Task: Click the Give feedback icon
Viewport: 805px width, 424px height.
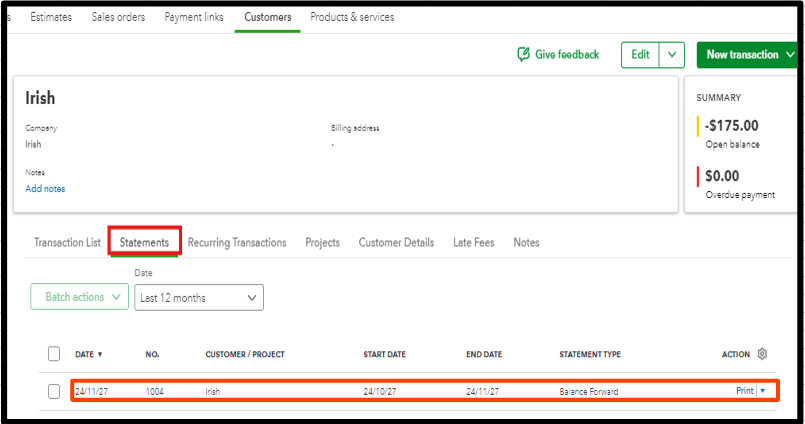Action: (523, 54)
